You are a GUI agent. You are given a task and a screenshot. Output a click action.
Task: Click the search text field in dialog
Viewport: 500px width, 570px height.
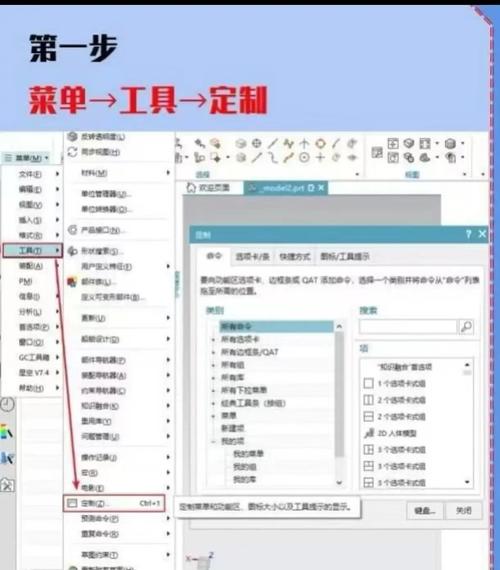tap(408, 326)
